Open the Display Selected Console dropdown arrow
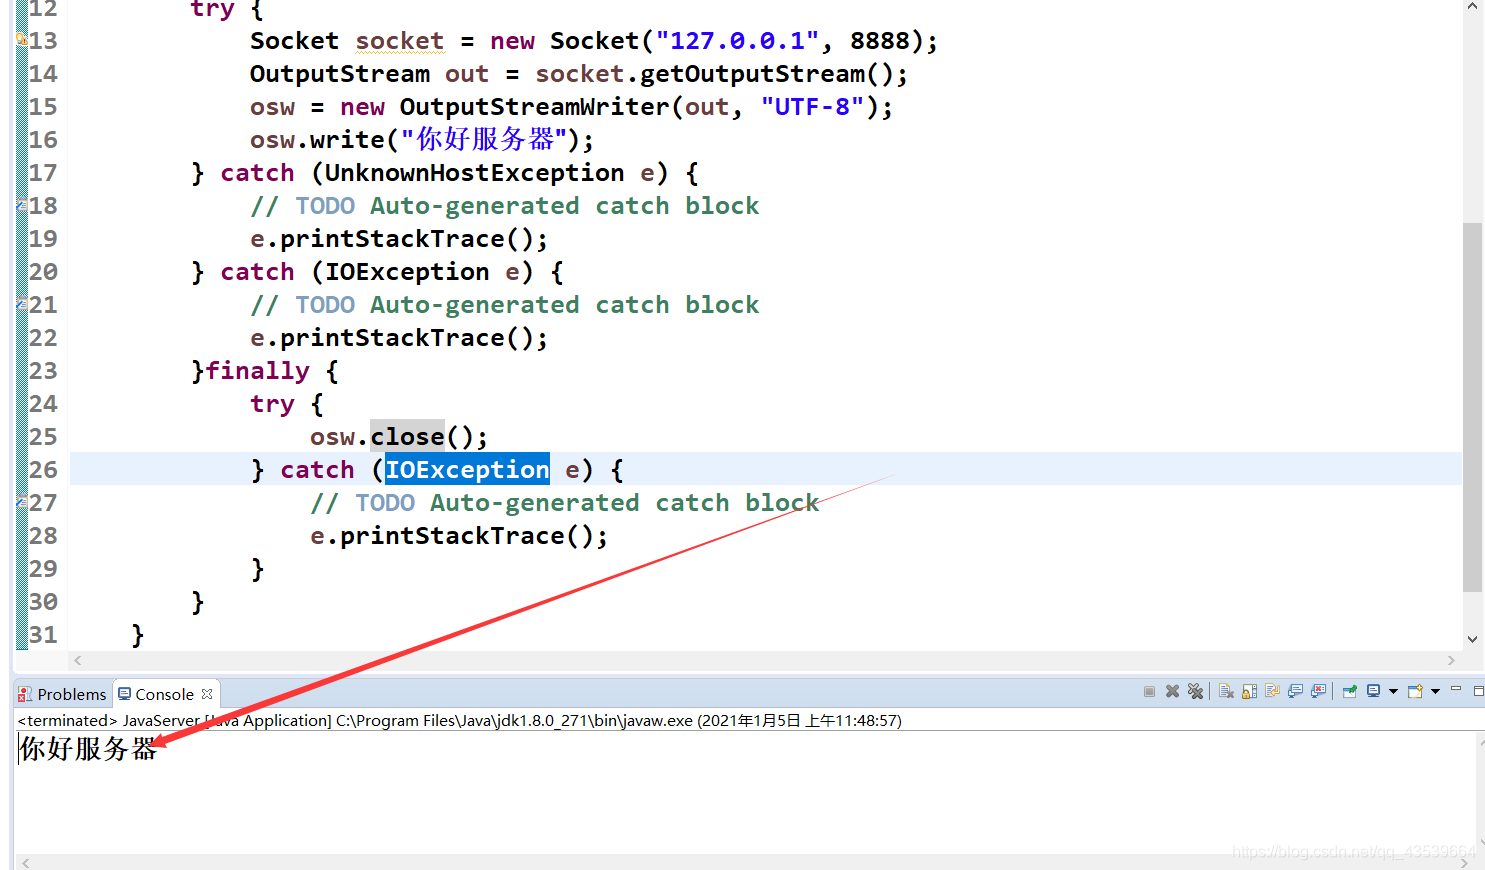Viewport: 1485px width, 870px height. point(1393,692)
